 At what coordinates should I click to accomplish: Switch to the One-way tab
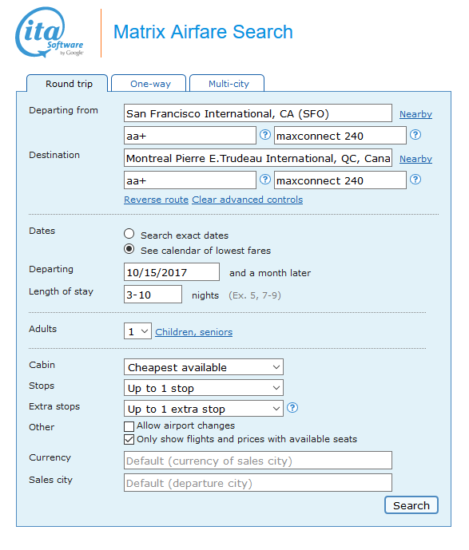tap(149, 83)
